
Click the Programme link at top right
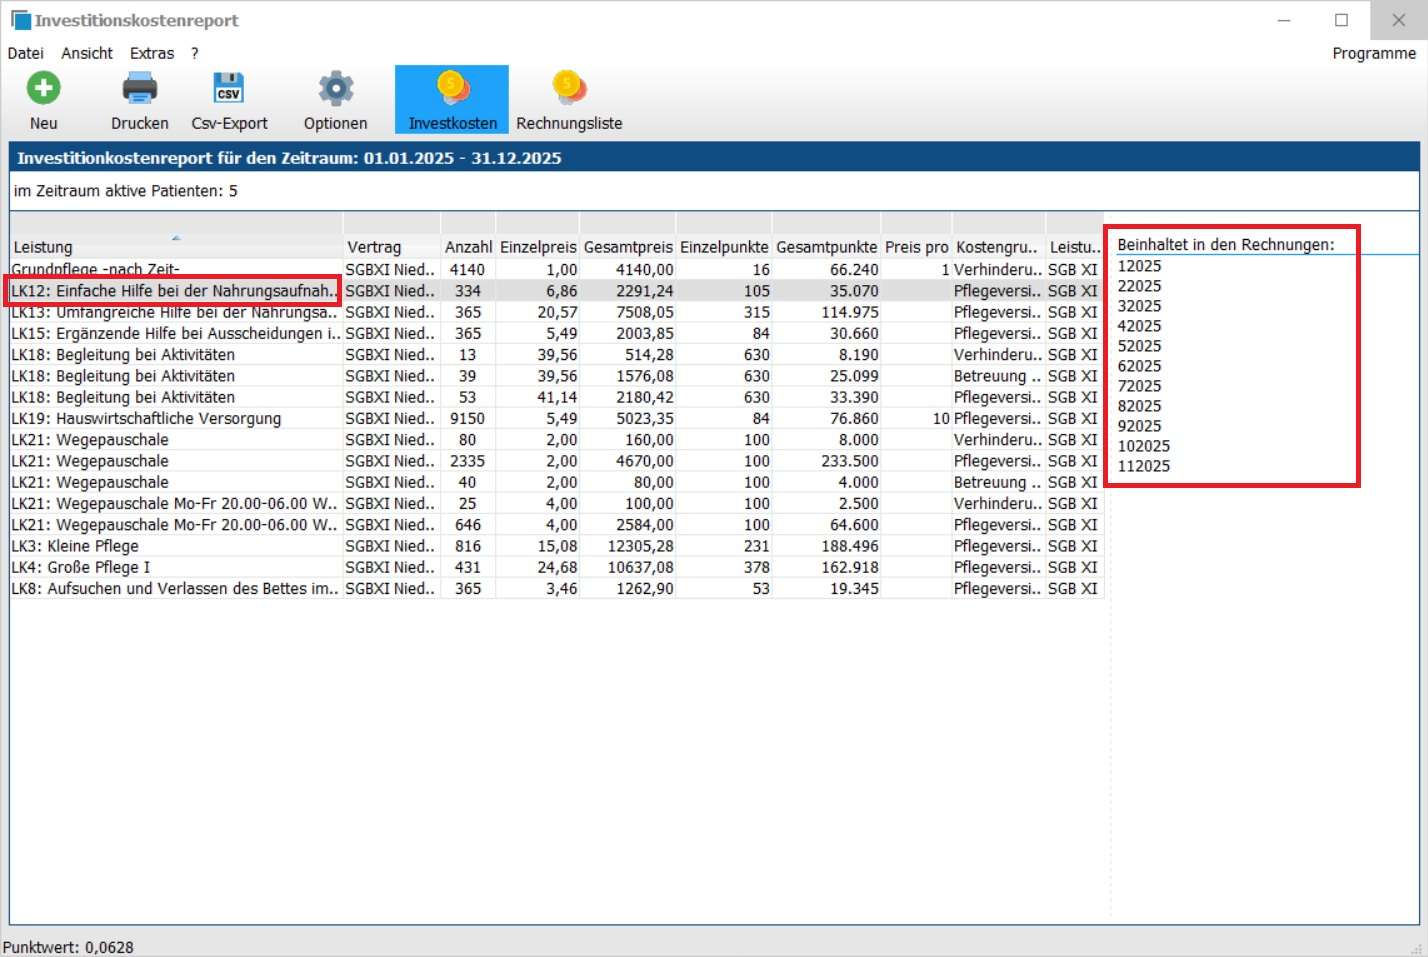pos(1373,53)
